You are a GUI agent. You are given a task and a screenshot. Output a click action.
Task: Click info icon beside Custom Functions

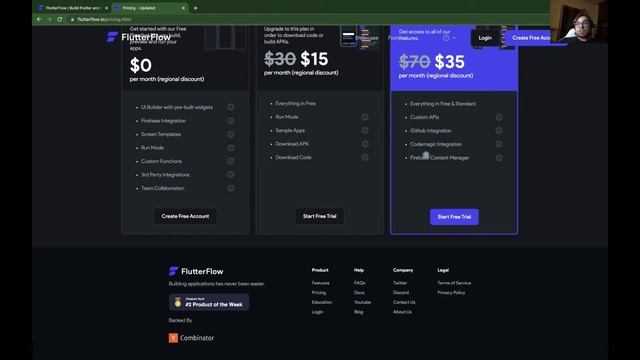click(x=231, y=161)
